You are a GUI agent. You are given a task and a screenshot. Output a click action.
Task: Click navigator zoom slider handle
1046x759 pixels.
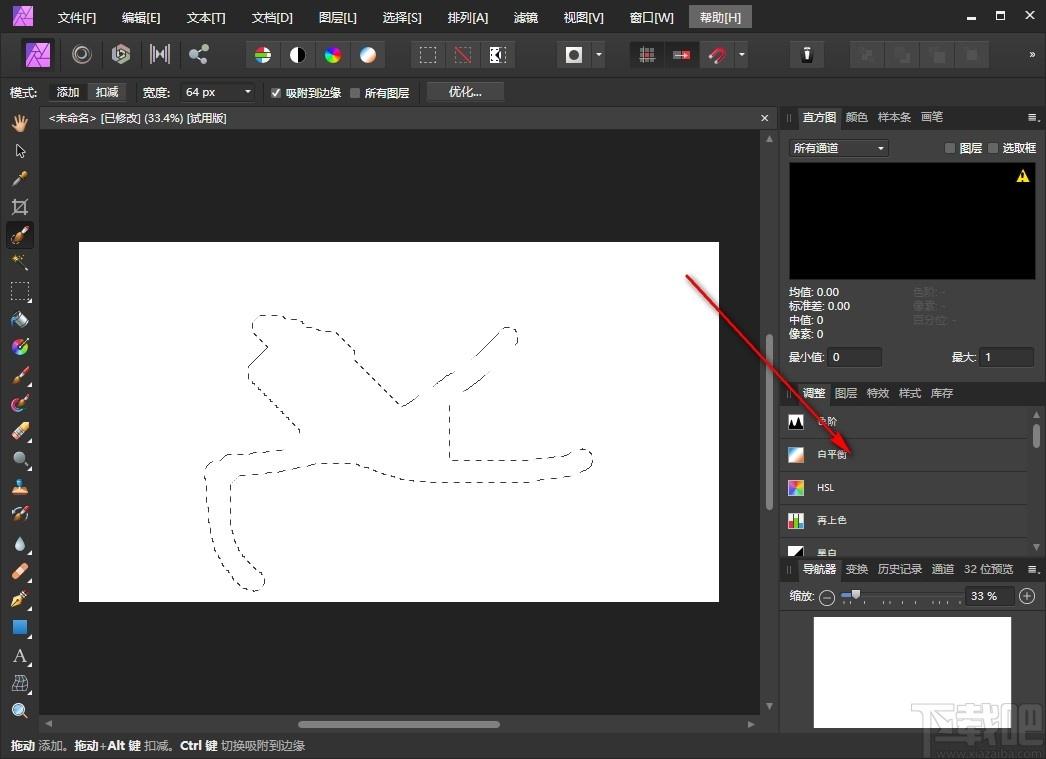pyautogui.click(x=856, y=594)
